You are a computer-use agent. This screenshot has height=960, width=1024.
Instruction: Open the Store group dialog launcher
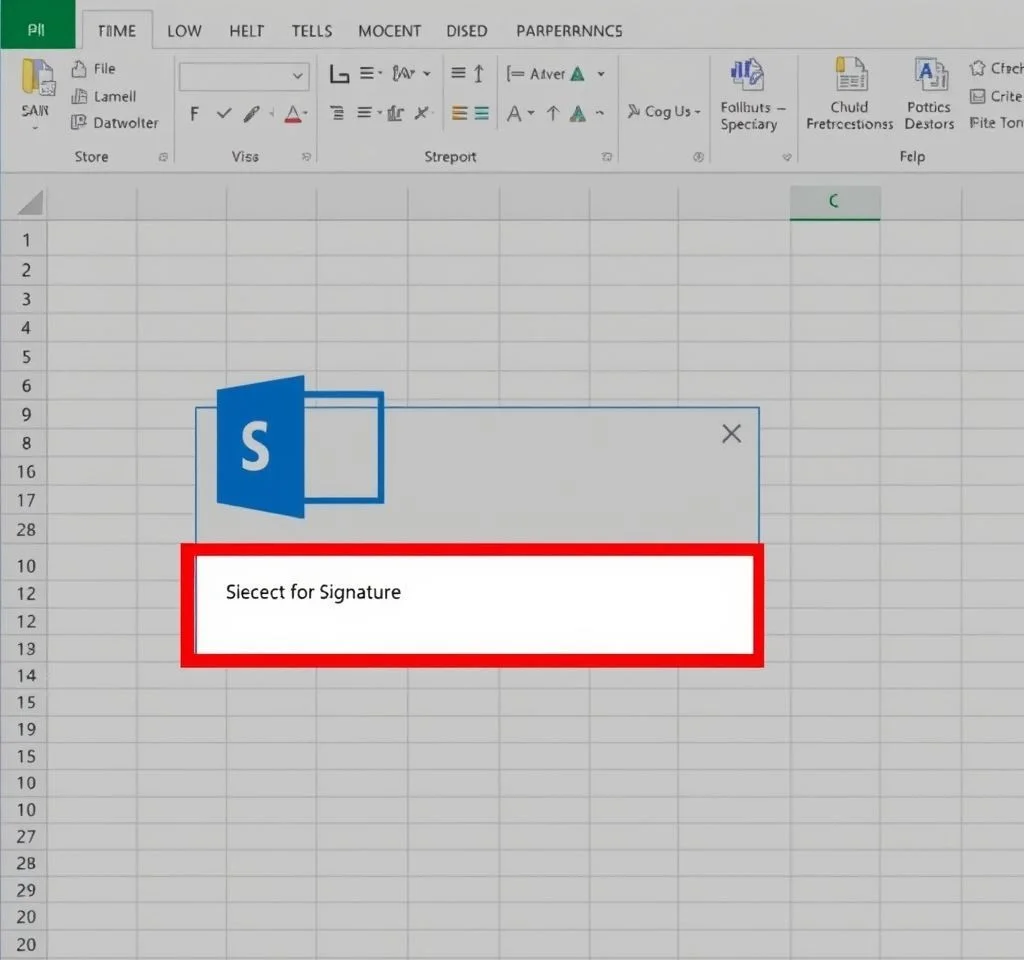[x=163, y=157]
